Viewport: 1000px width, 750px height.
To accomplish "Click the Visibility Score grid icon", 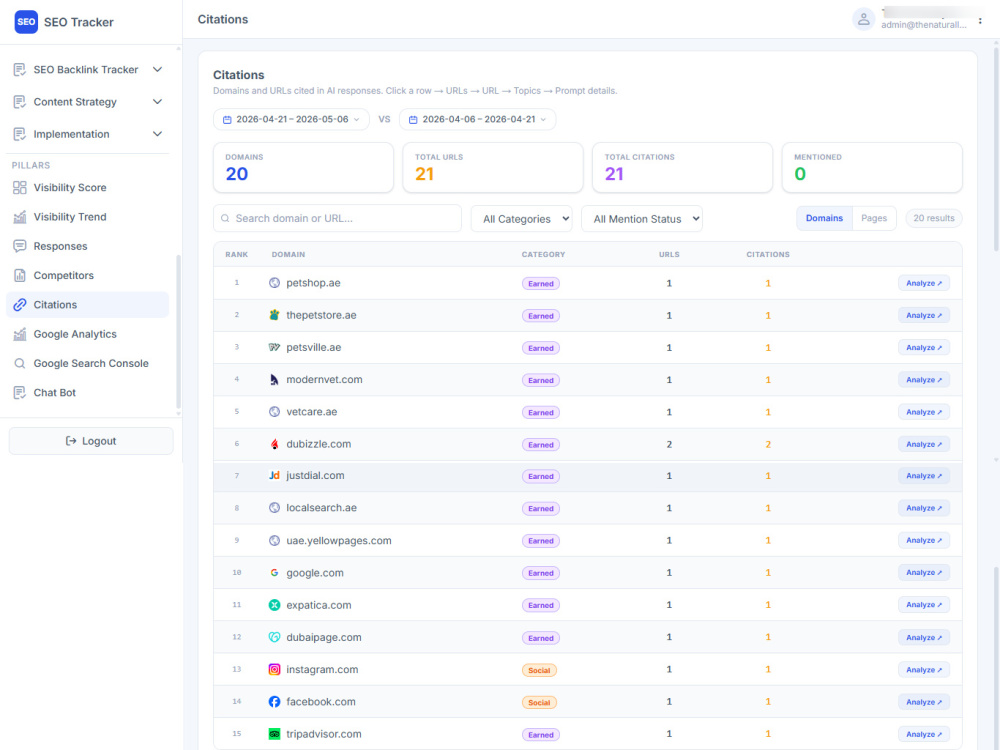I will click(x=20, y=188).
